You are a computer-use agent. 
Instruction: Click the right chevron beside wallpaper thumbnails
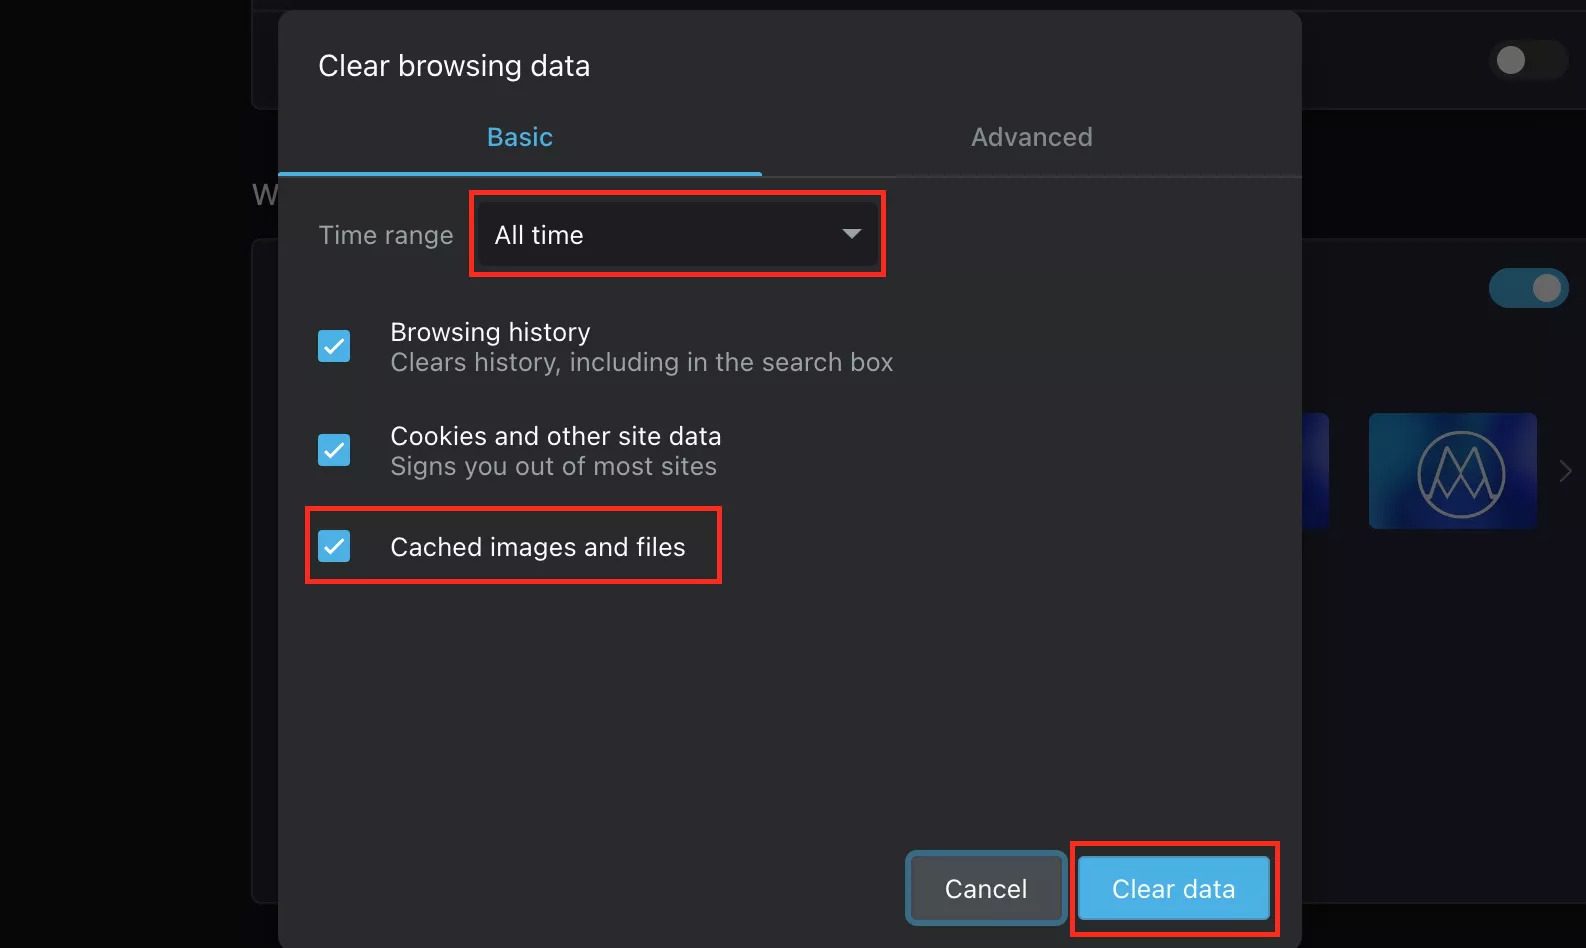click(x=1565, y=470)
